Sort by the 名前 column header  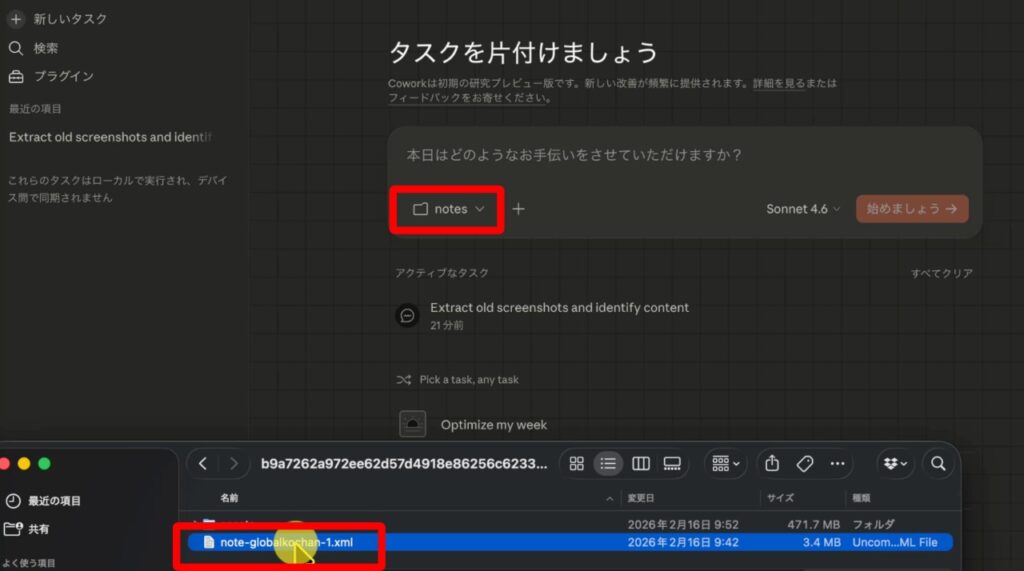click(229, 498)
